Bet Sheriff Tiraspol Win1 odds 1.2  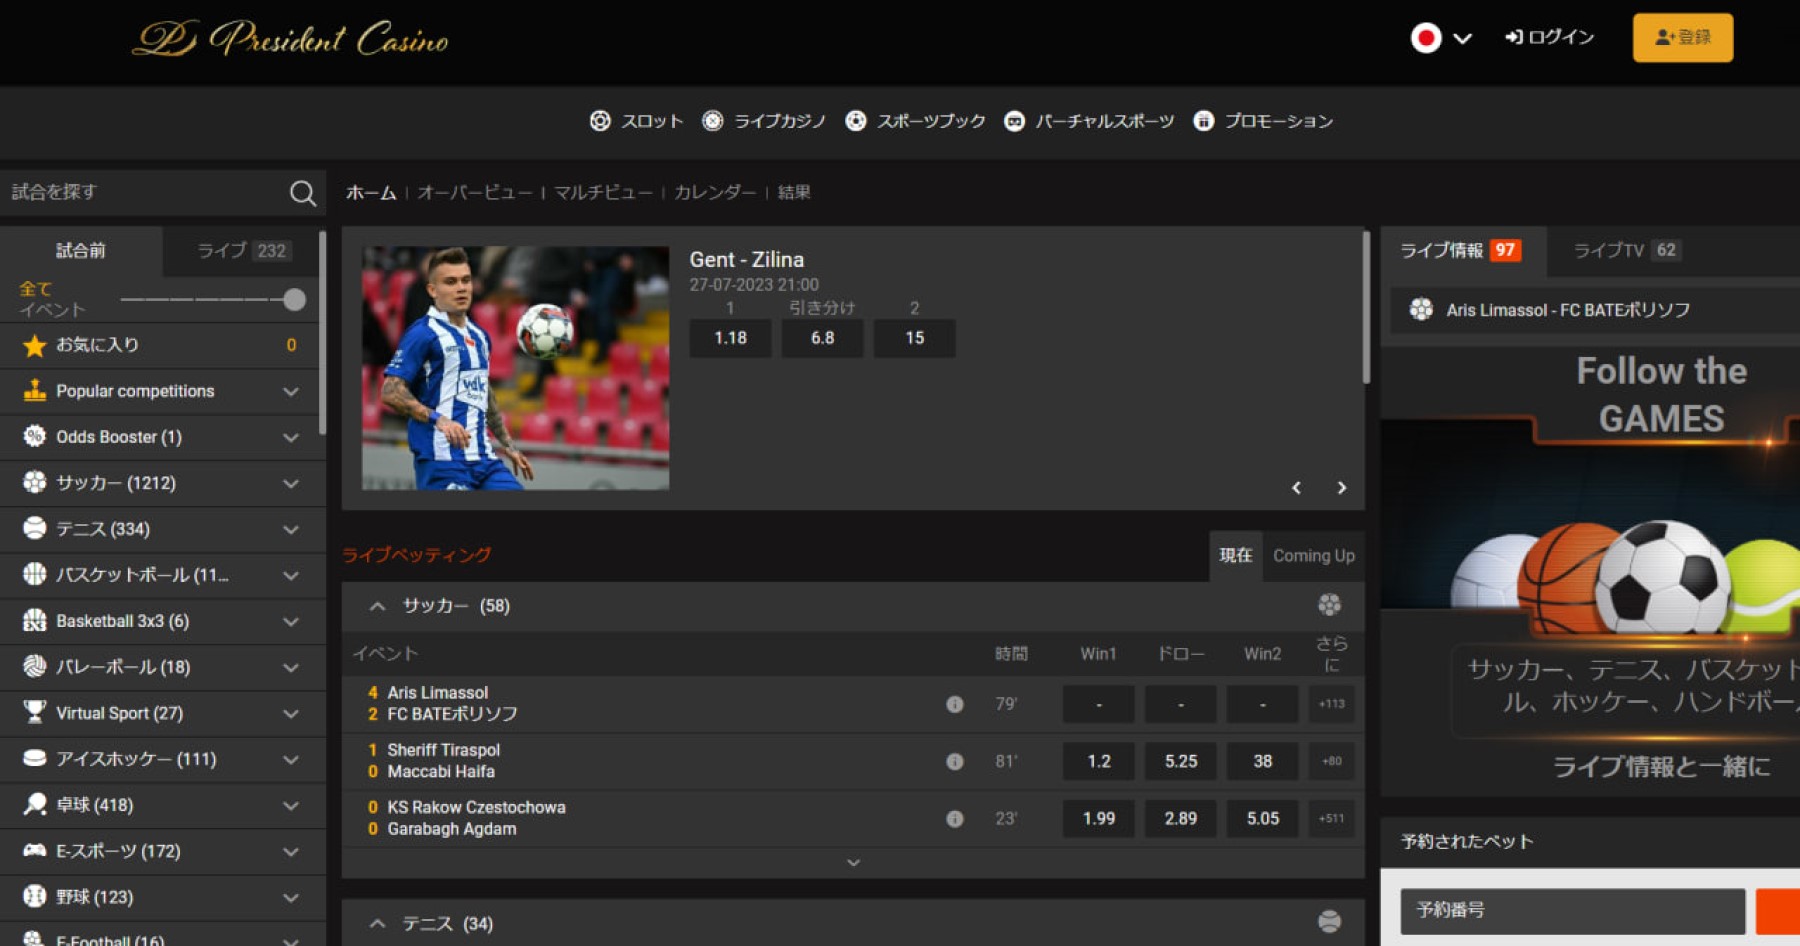pos(1099,761)
